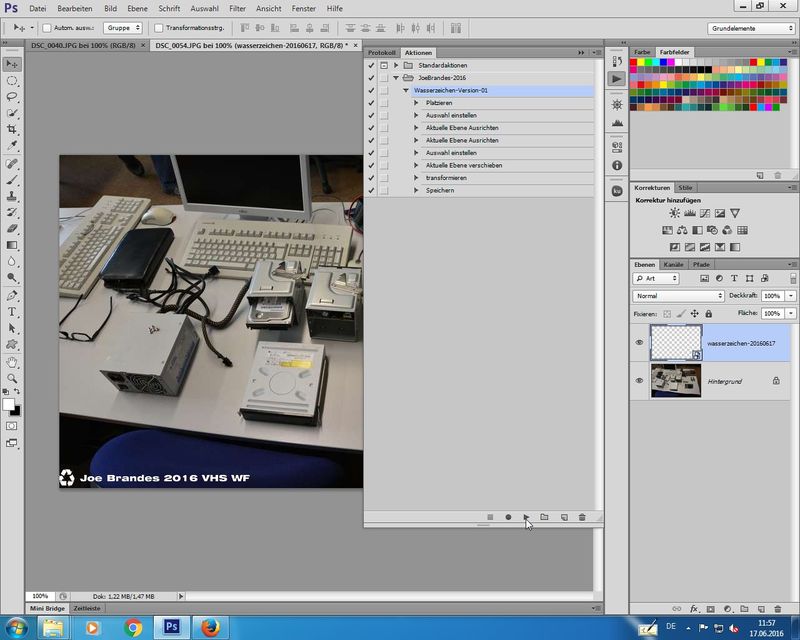800x640 pixels.
Task: Switch to the Protokoll tab
Action: click(x=382, y=52)
